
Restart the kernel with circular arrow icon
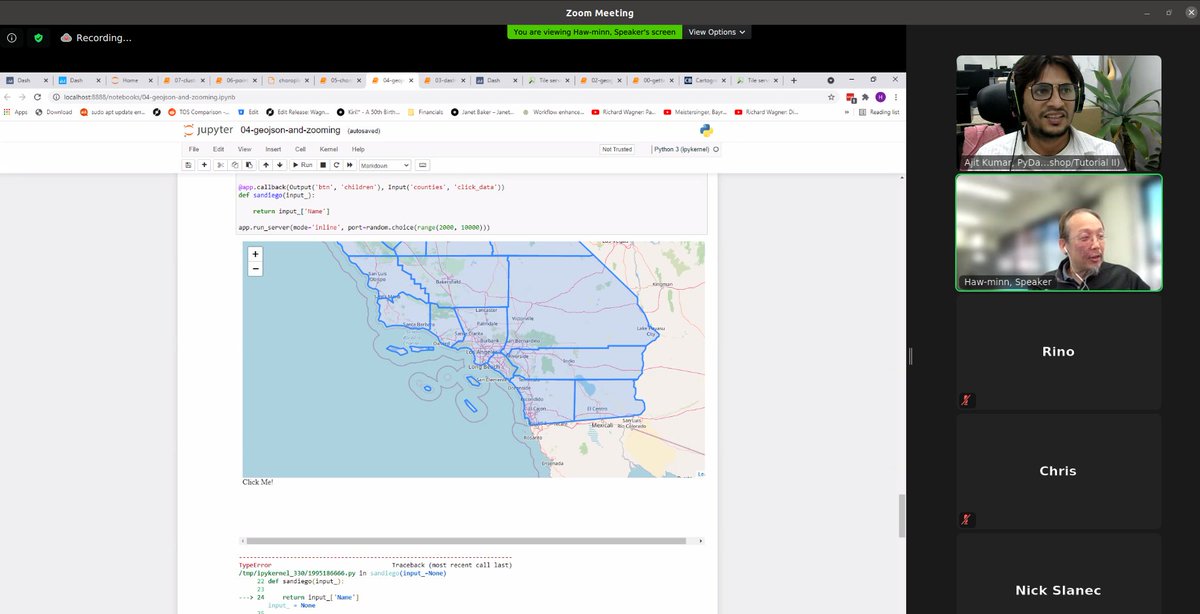coord(336,165)
